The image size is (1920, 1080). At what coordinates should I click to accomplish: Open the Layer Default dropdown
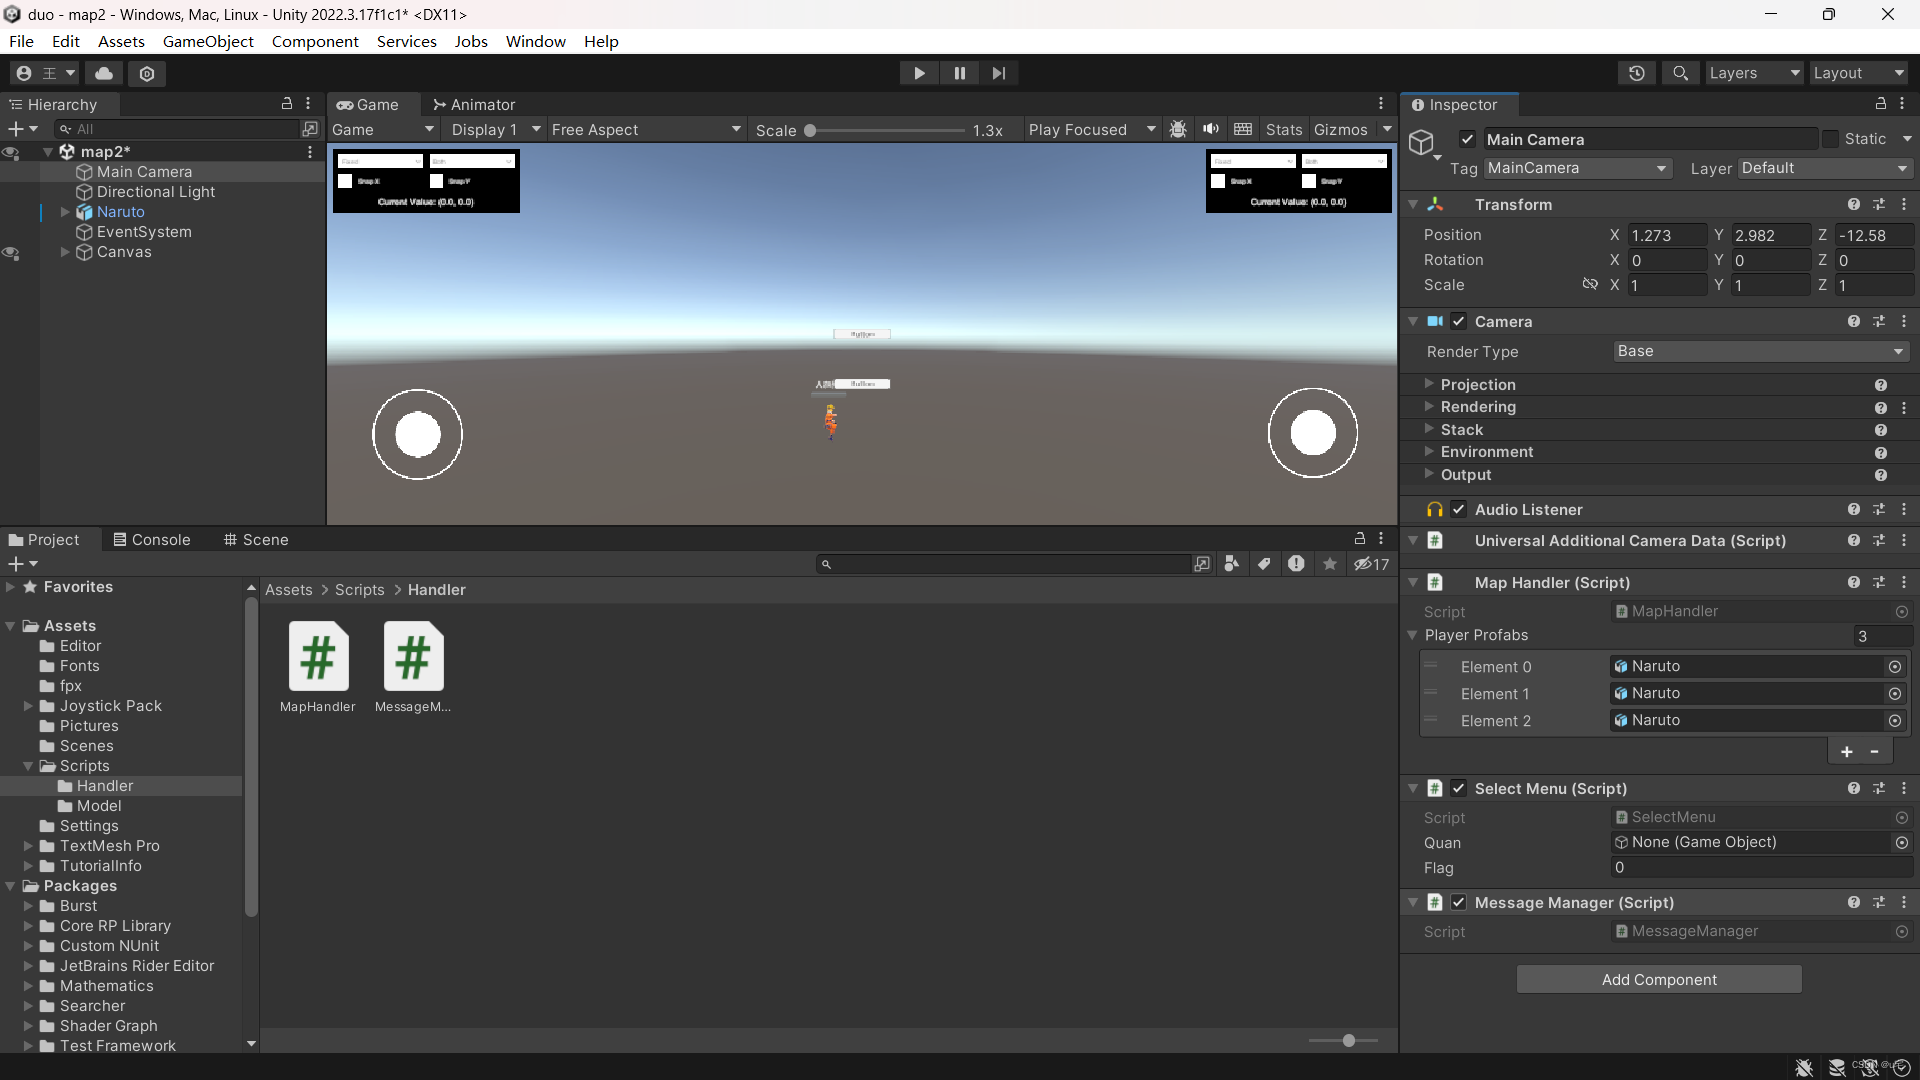coord(1825,168)
